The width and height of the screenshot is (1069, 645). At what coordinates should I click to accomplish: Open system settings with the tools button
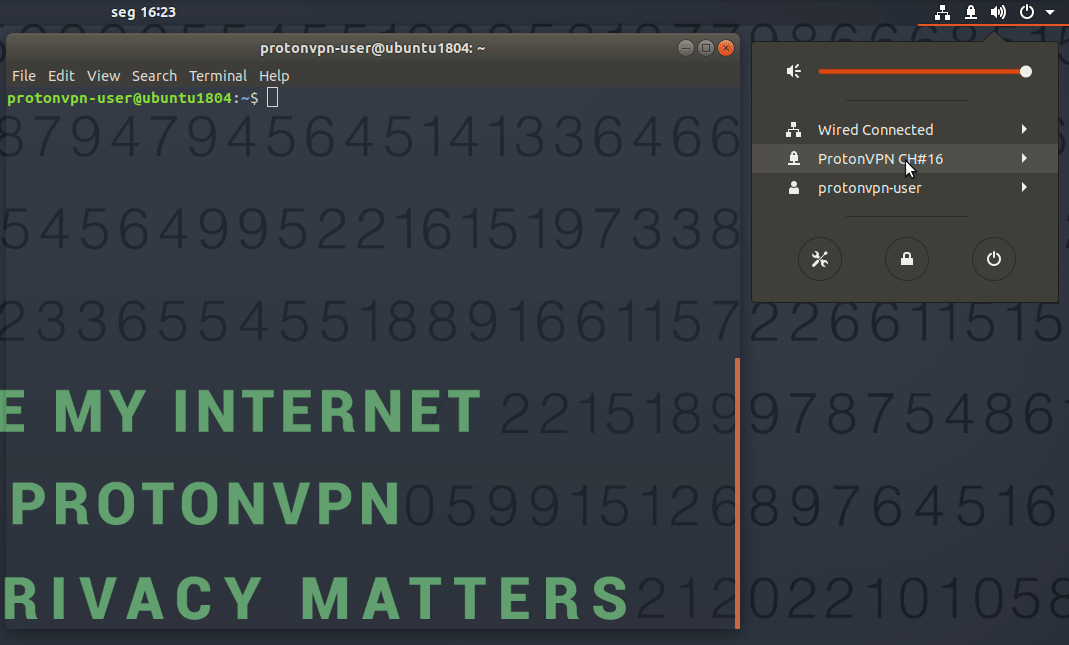click(x=819, y=258)
